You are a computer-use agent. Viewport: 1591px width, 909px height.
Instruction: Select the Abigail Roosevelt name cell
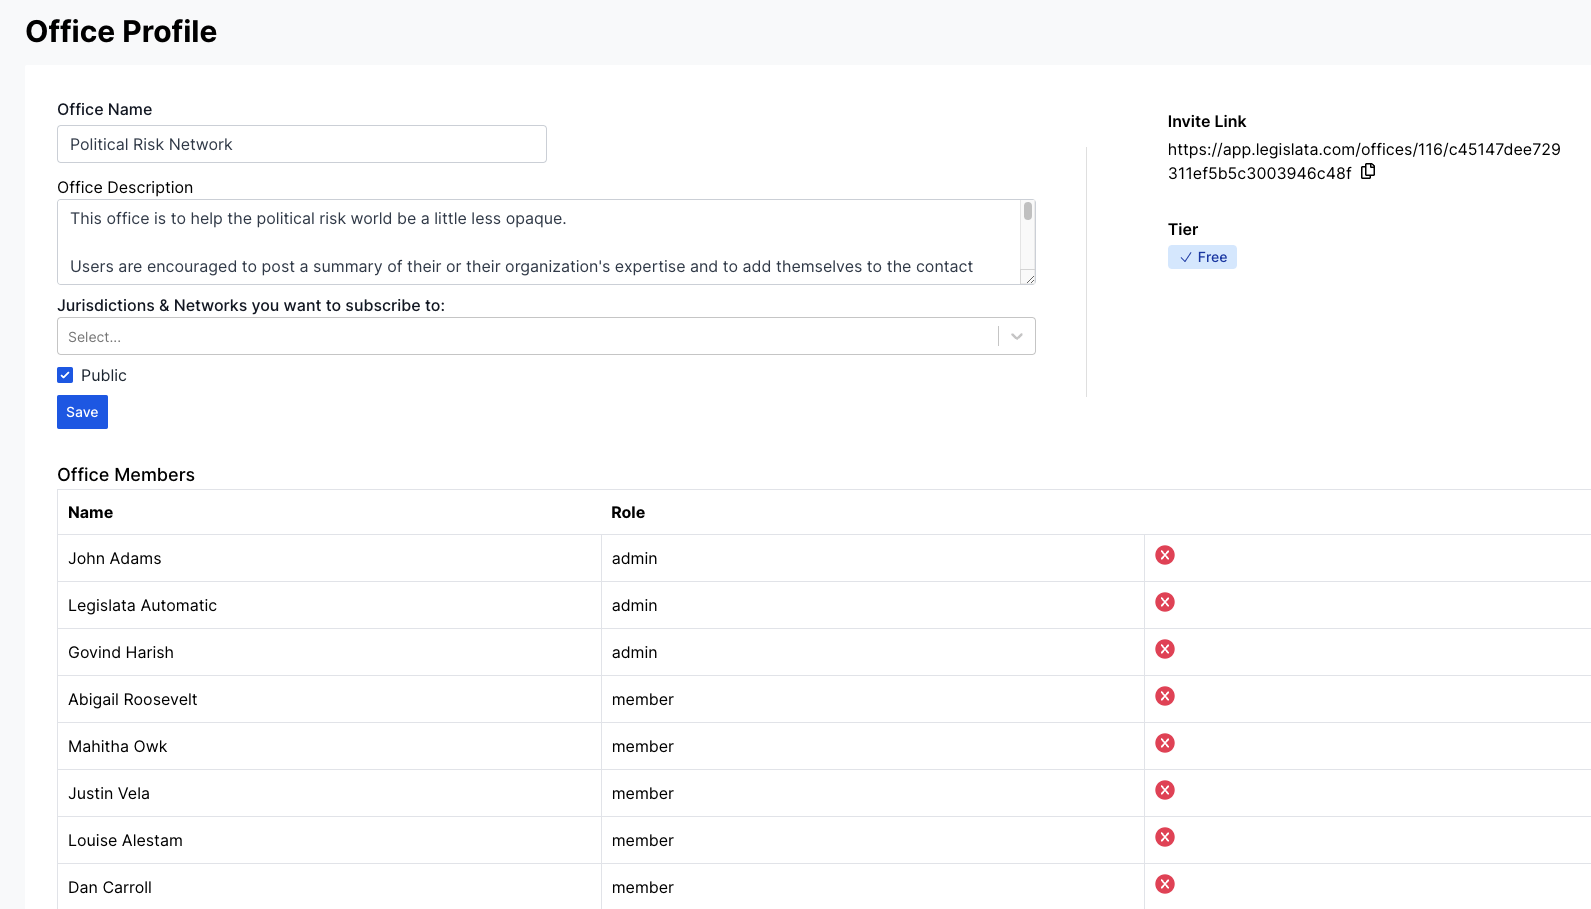tap(329, 699)
